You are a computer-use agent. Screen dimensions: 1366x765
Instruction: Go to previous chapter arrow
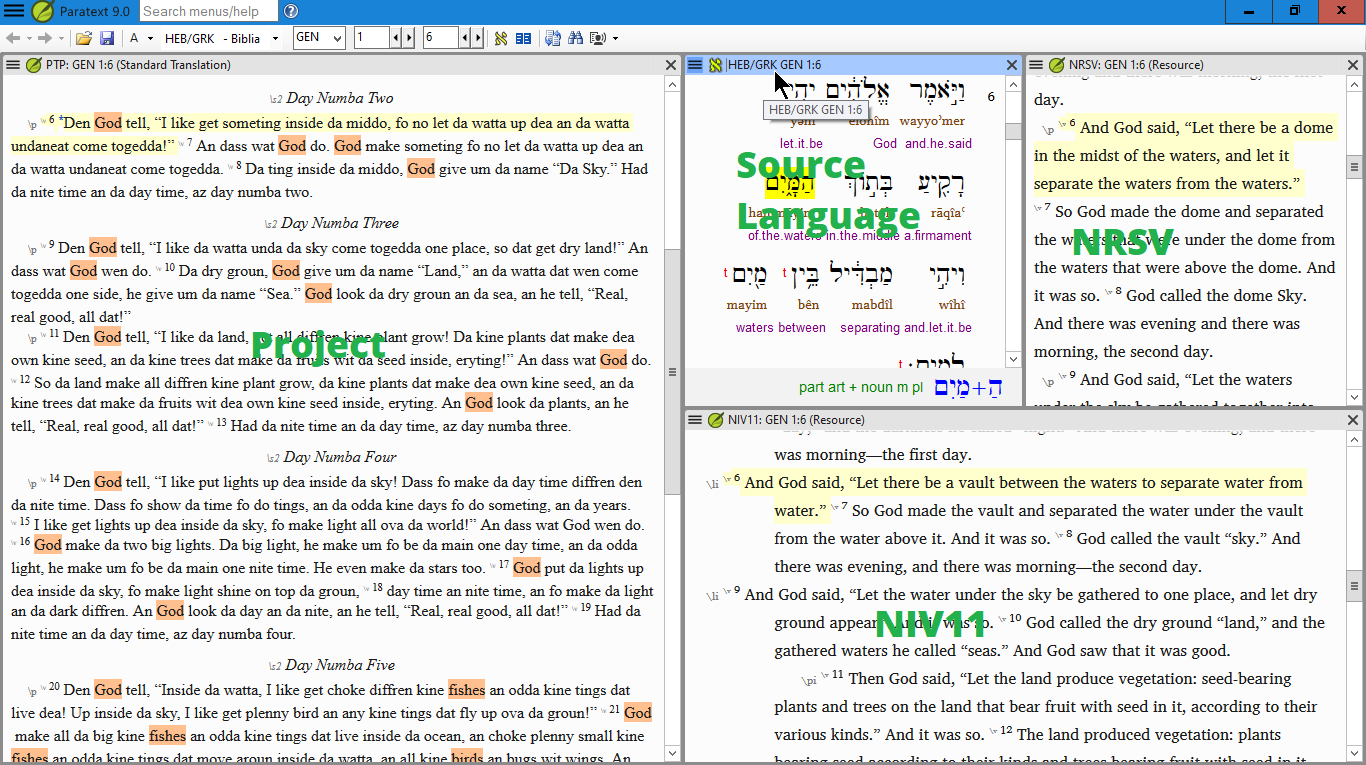click(x=396, y=38)
